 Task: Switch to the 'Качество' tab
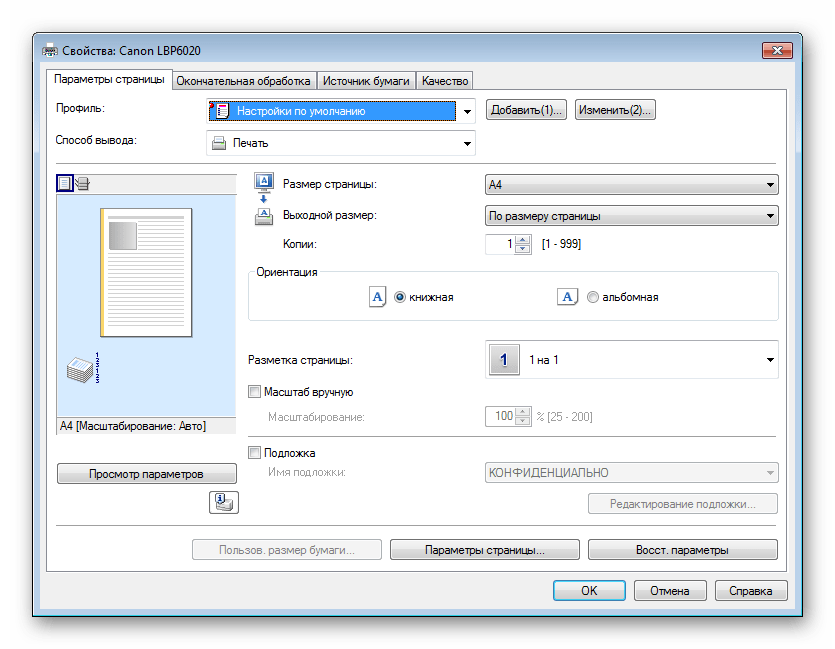tap(444, 81)
